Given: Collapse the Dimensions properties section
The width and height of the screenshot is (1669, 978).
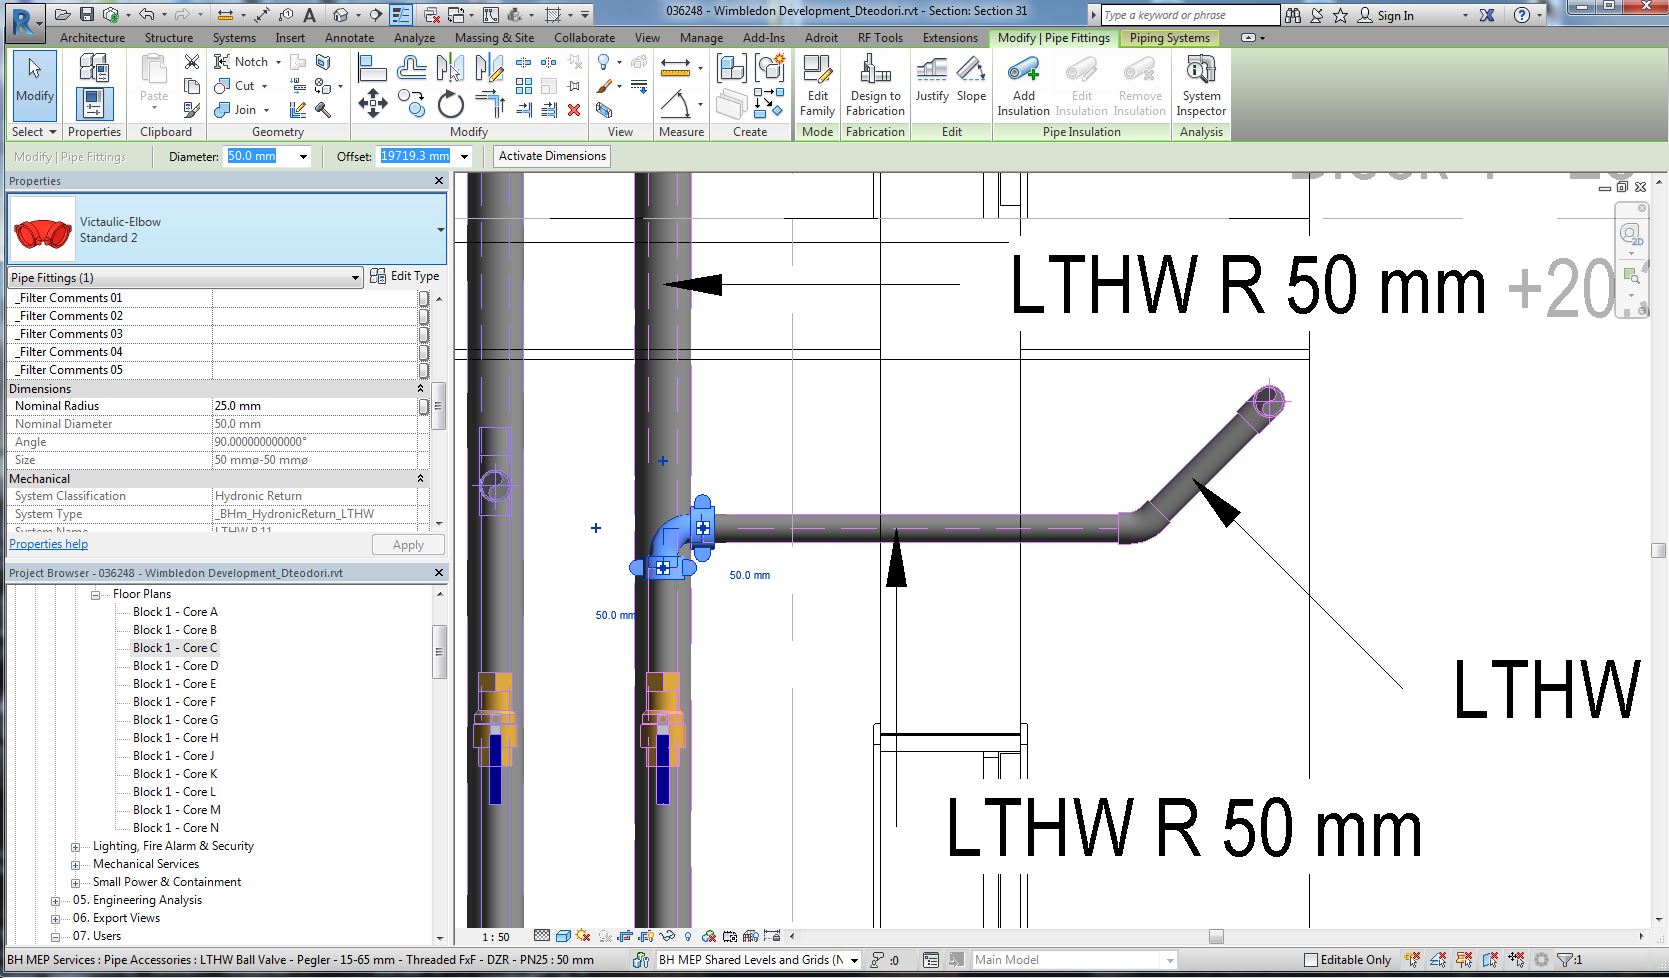Looking at the screenshot, I should pyautogui.click(x=420, y=389).
